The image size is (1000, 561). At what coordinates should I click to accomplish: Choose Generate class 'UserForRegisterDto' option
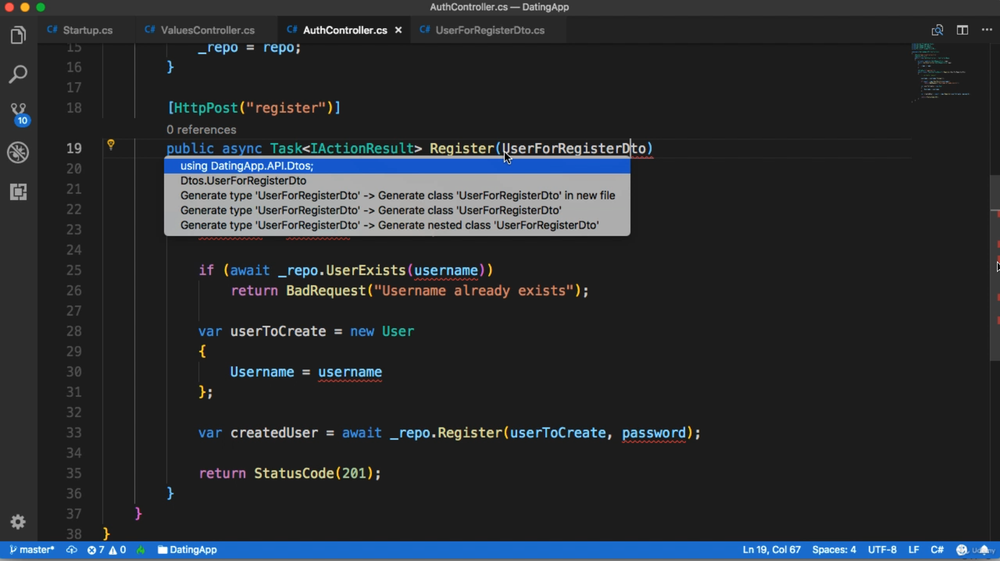(x=397, y=210)
